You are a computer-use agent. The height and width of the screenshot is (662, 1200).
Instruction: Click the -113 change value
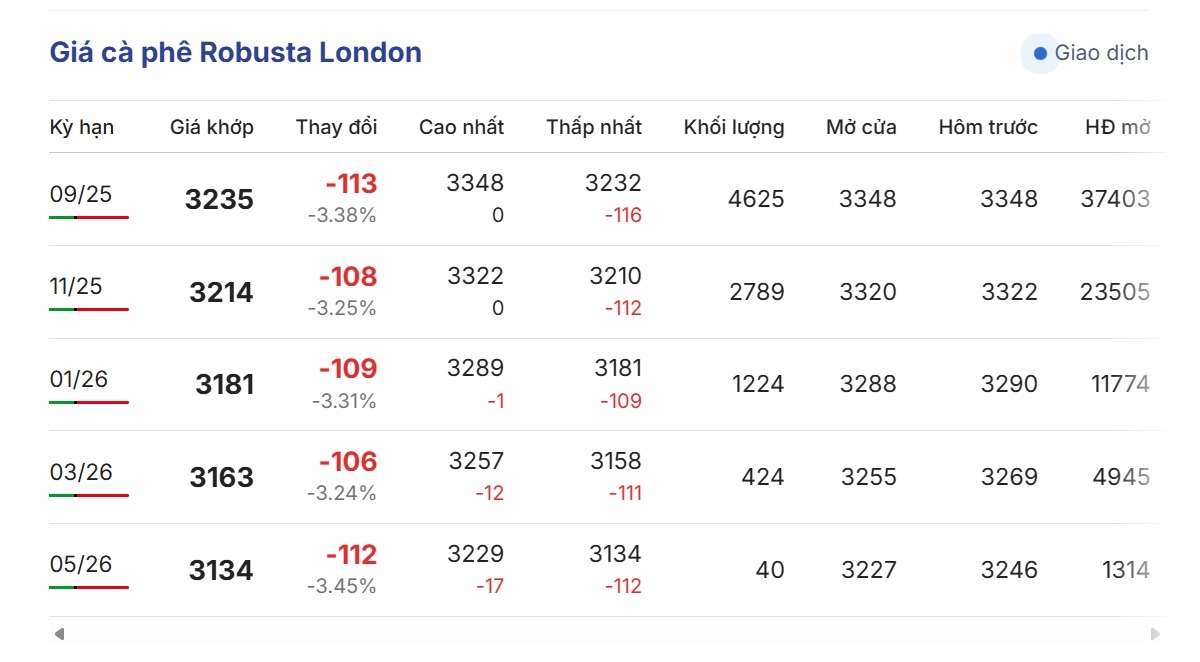pyautogui.click(x=351, y=184)
